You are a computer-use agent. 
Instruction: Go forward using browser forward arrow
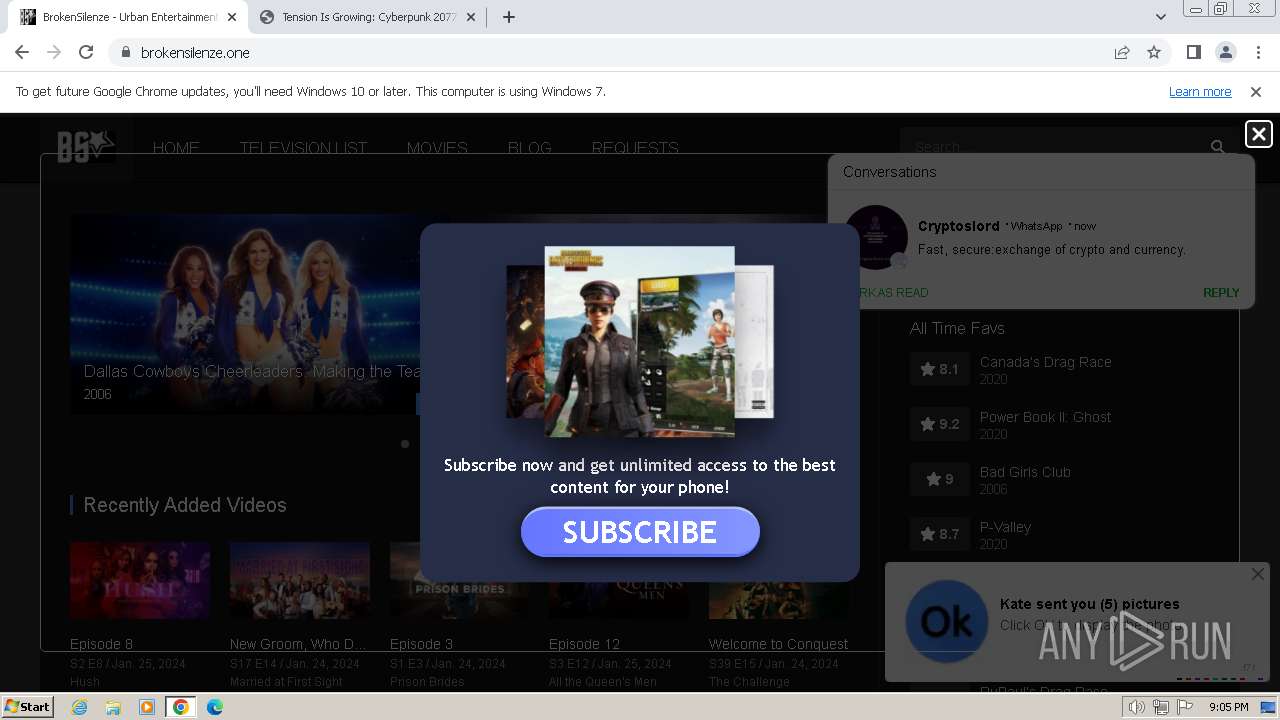pyautogui.click(x=54, y=52)
